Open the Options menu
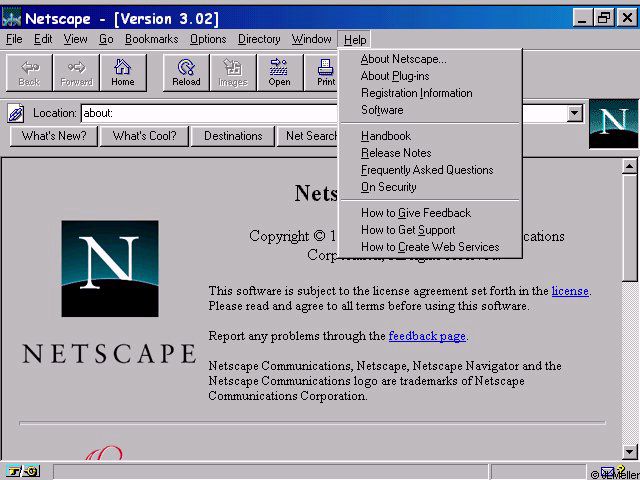Image resolution: width=640 pixels, height=480 pixels. point(208,39)
